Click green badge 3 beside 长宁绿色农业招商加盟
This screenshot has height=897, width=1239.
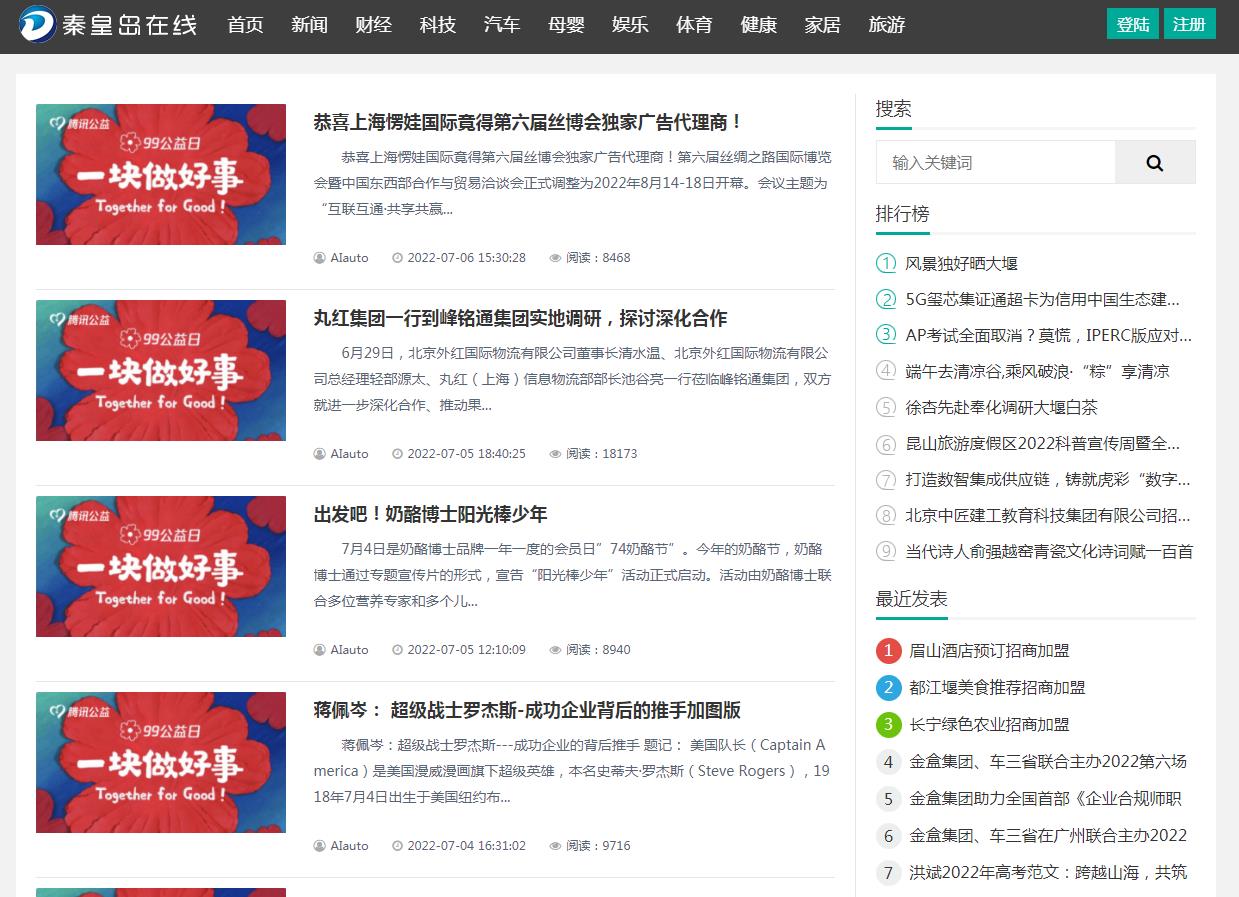coord(889,725)
